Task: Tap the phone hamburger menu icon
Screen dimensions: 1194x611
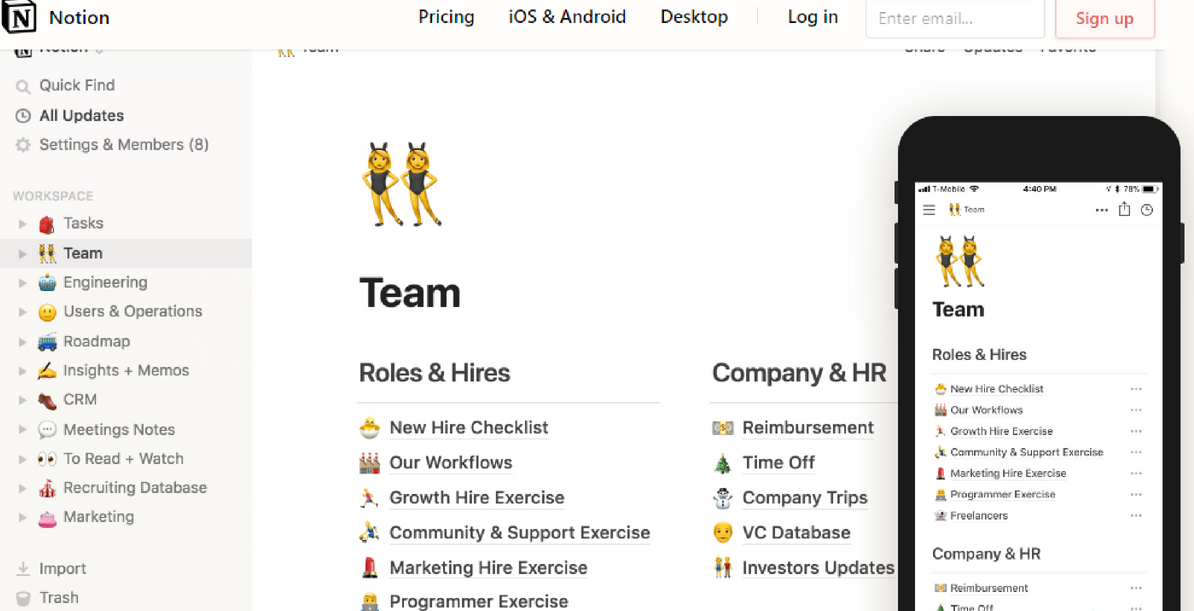Action: click(x=929, y=210)
